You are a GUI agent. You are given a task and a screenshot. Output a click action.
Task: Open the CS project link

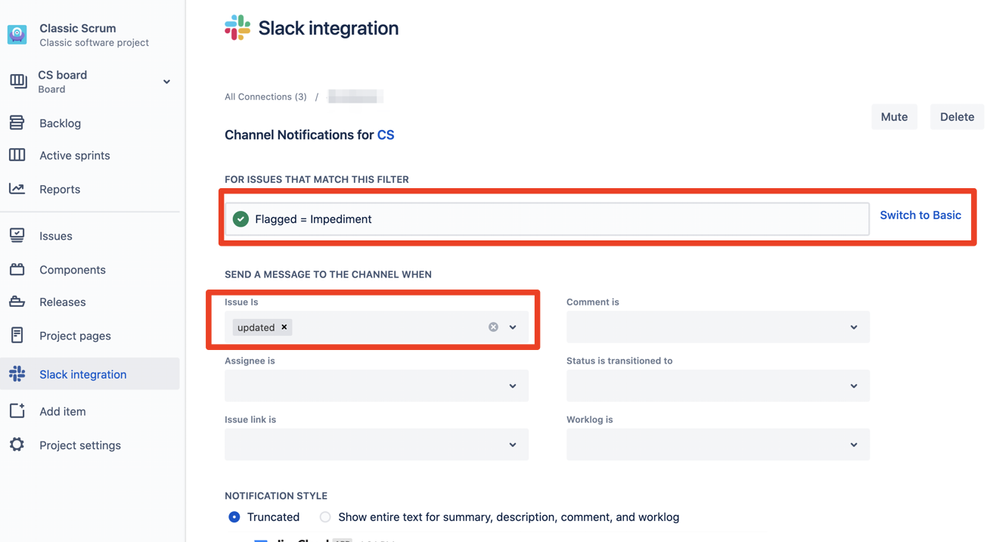point(385,135)
